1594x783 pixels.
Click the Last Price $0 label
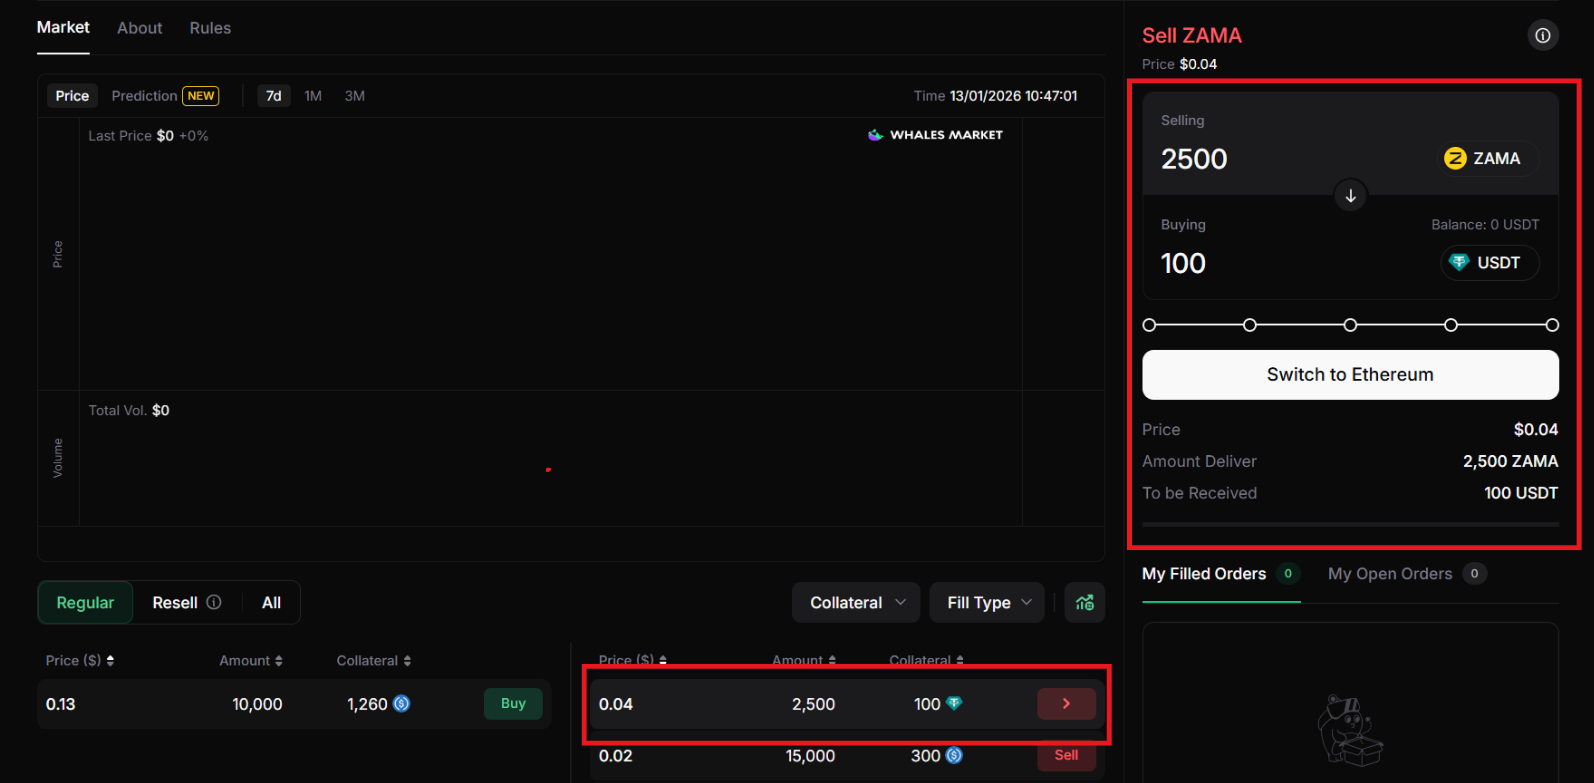click(131, 136)
